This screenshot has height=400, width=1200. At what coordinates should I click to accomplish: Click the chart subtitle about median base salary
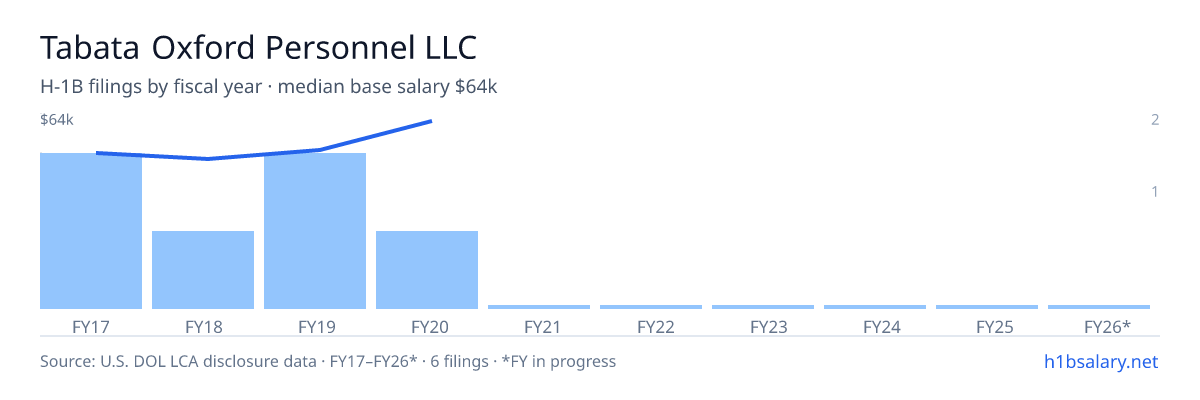(269, 87)
